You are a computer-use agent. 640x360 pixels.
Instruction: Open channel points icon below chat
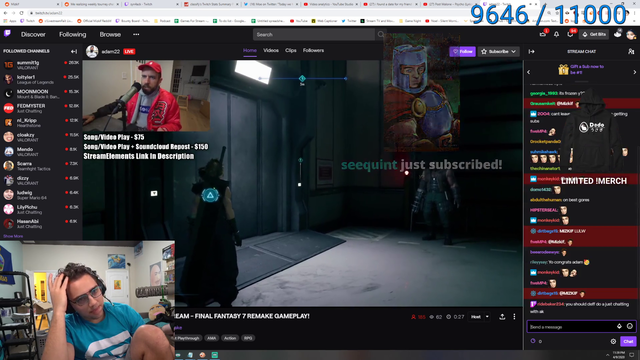pos(533,341)
